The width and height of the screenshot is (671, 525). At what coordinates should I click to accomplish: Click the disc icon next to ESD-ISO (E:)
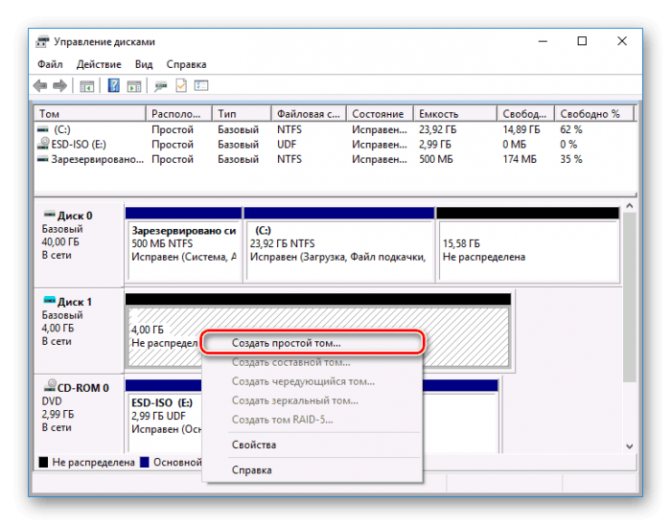tap(43, 143)
